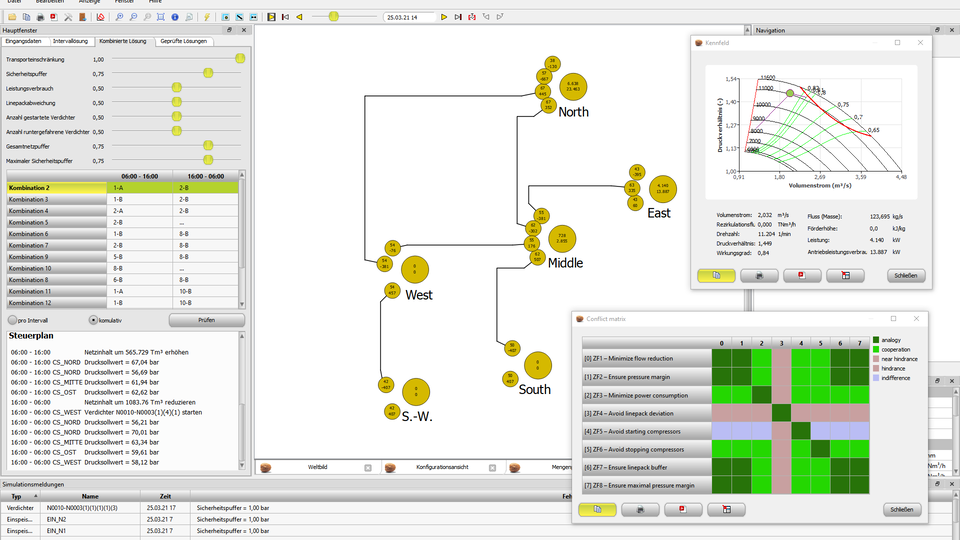Adjust the Transporteinschränkung slider knob

click(x=240, y=58)
